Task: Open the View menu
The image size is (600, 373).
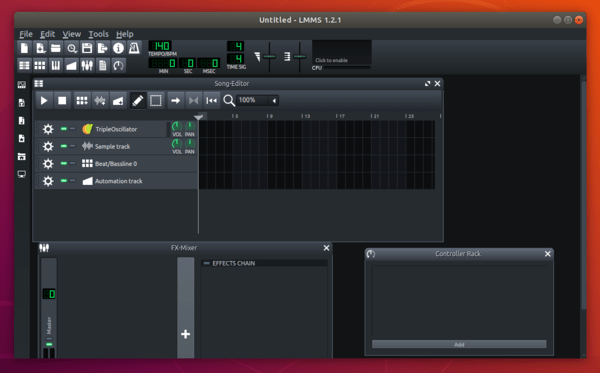Action: coord(72,34)
